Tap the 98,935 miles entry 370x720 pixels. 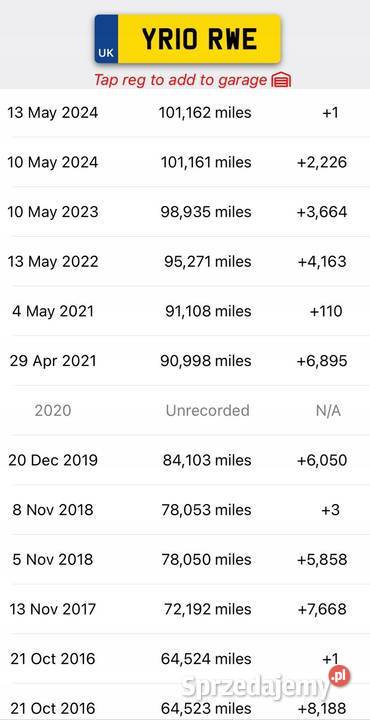tap(206, 212)
